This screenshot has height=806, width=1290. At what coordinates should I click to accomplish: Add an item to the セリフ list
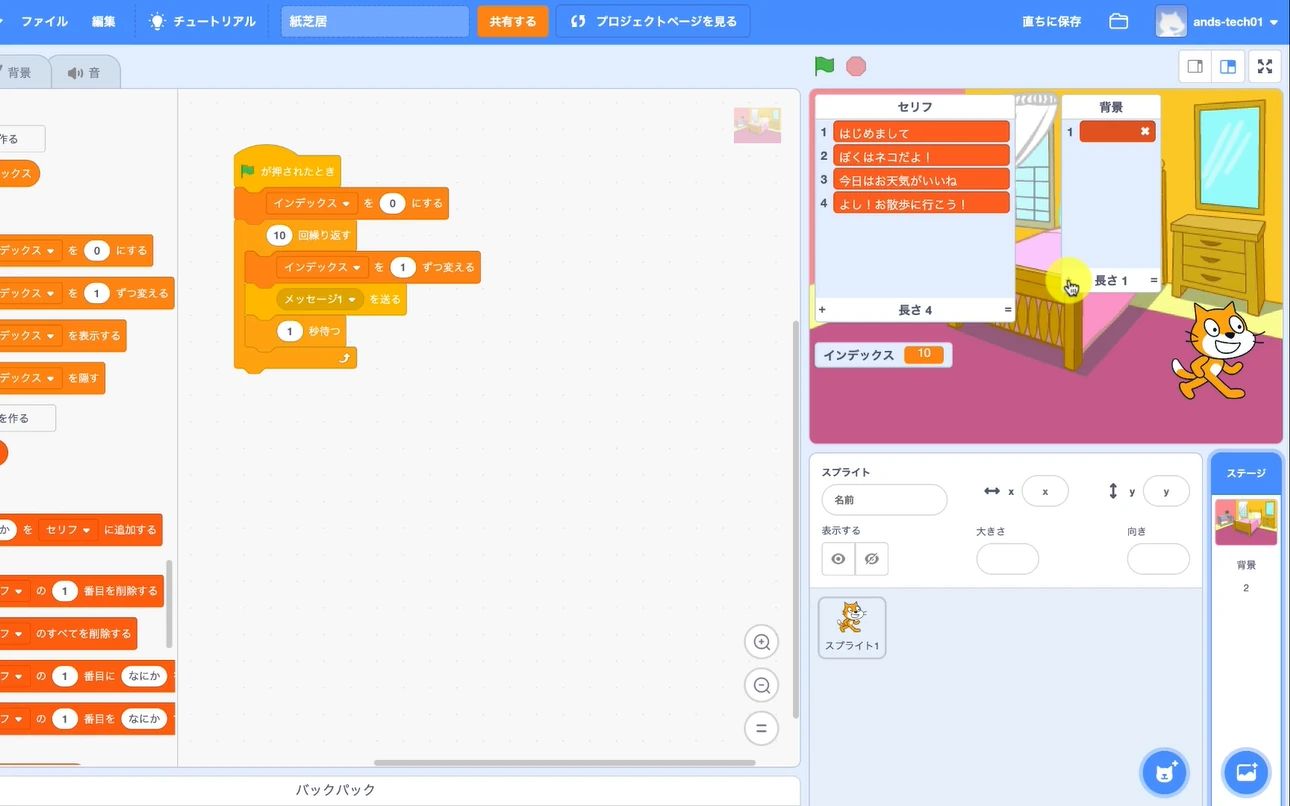click(822, 309)
